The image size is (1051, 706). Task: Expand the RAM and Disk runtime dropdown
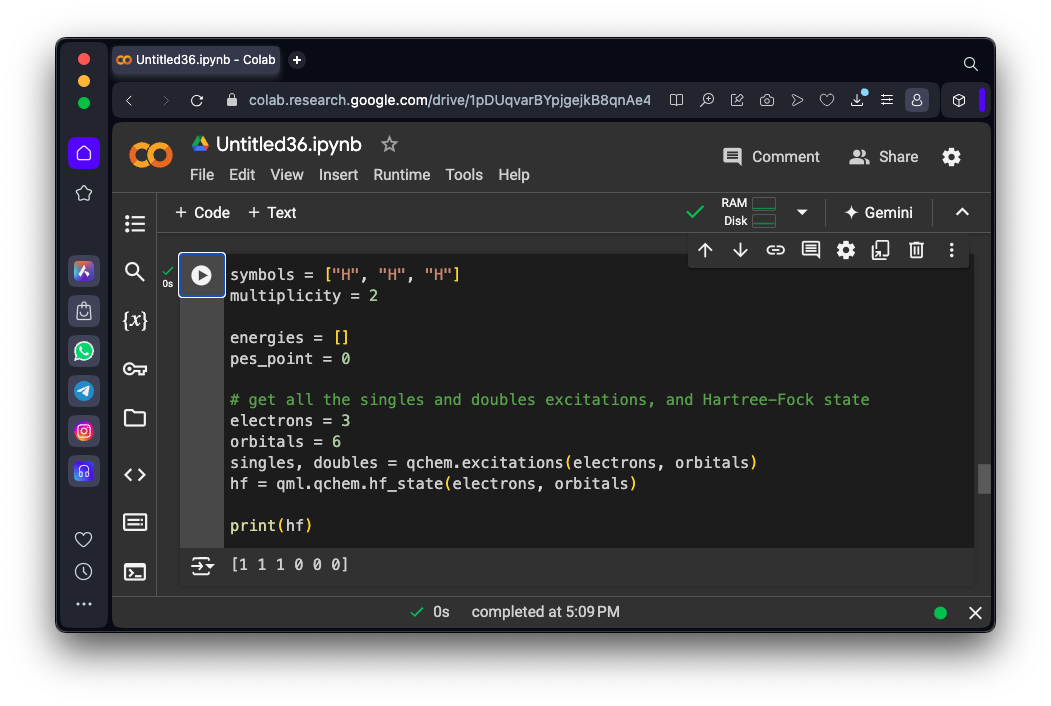(802, 212)
